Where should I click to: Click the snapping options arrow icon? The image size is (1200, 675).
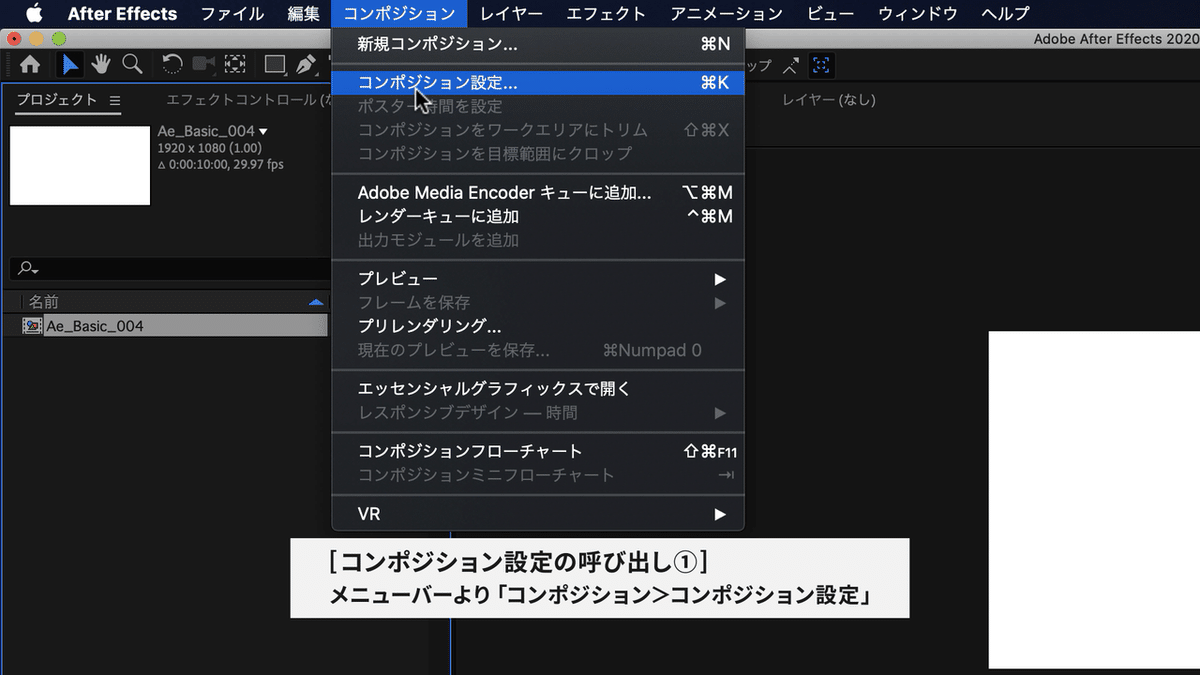point(791,66)
